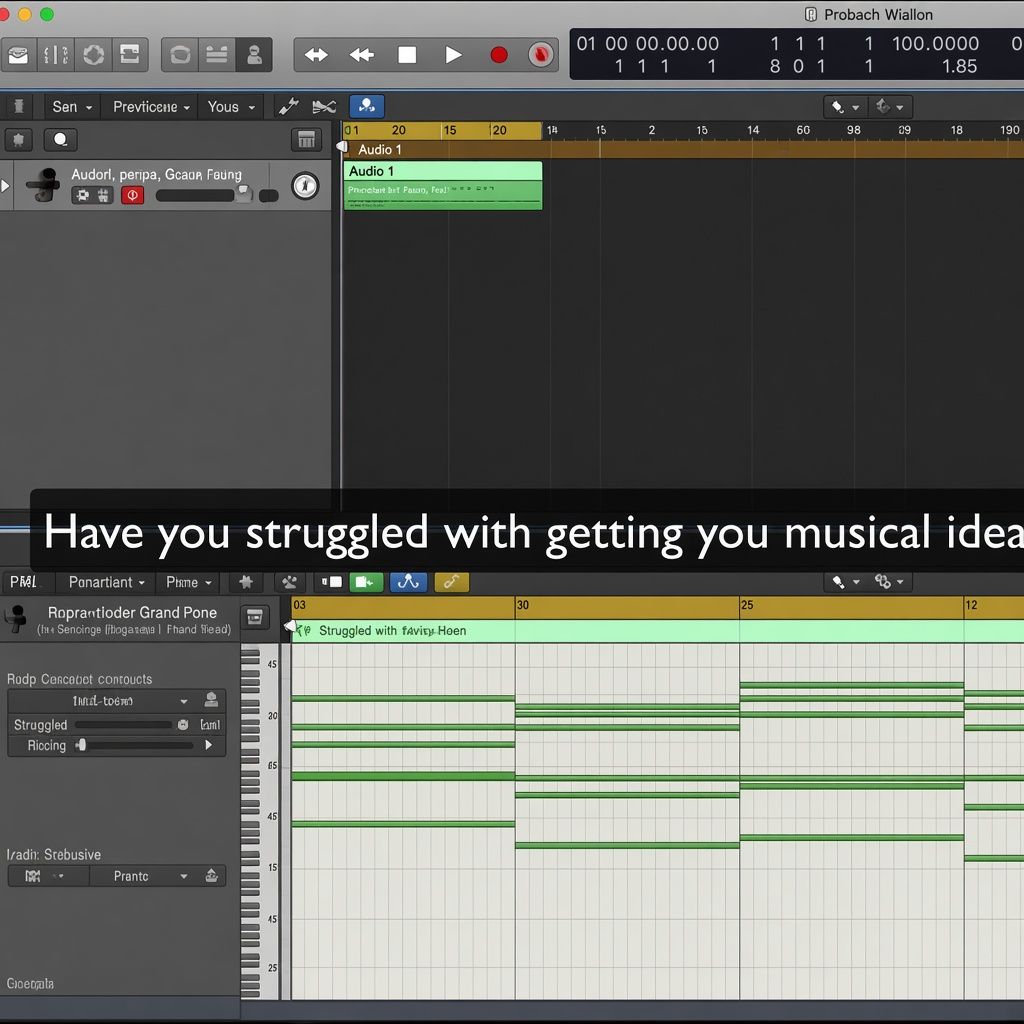Image resolution: width=1024 pixels, height=1024 pixels.
Task: Click the piano roll dots icon before the white button
Action: [289, 582]
